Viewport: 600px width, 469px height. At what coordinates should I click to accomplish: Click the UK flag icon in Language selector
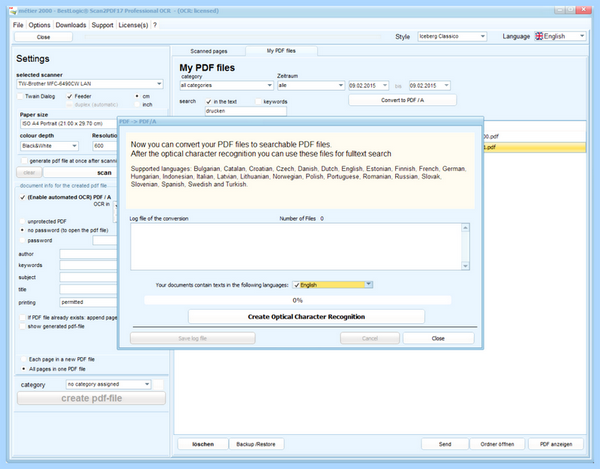click(539, 36)
